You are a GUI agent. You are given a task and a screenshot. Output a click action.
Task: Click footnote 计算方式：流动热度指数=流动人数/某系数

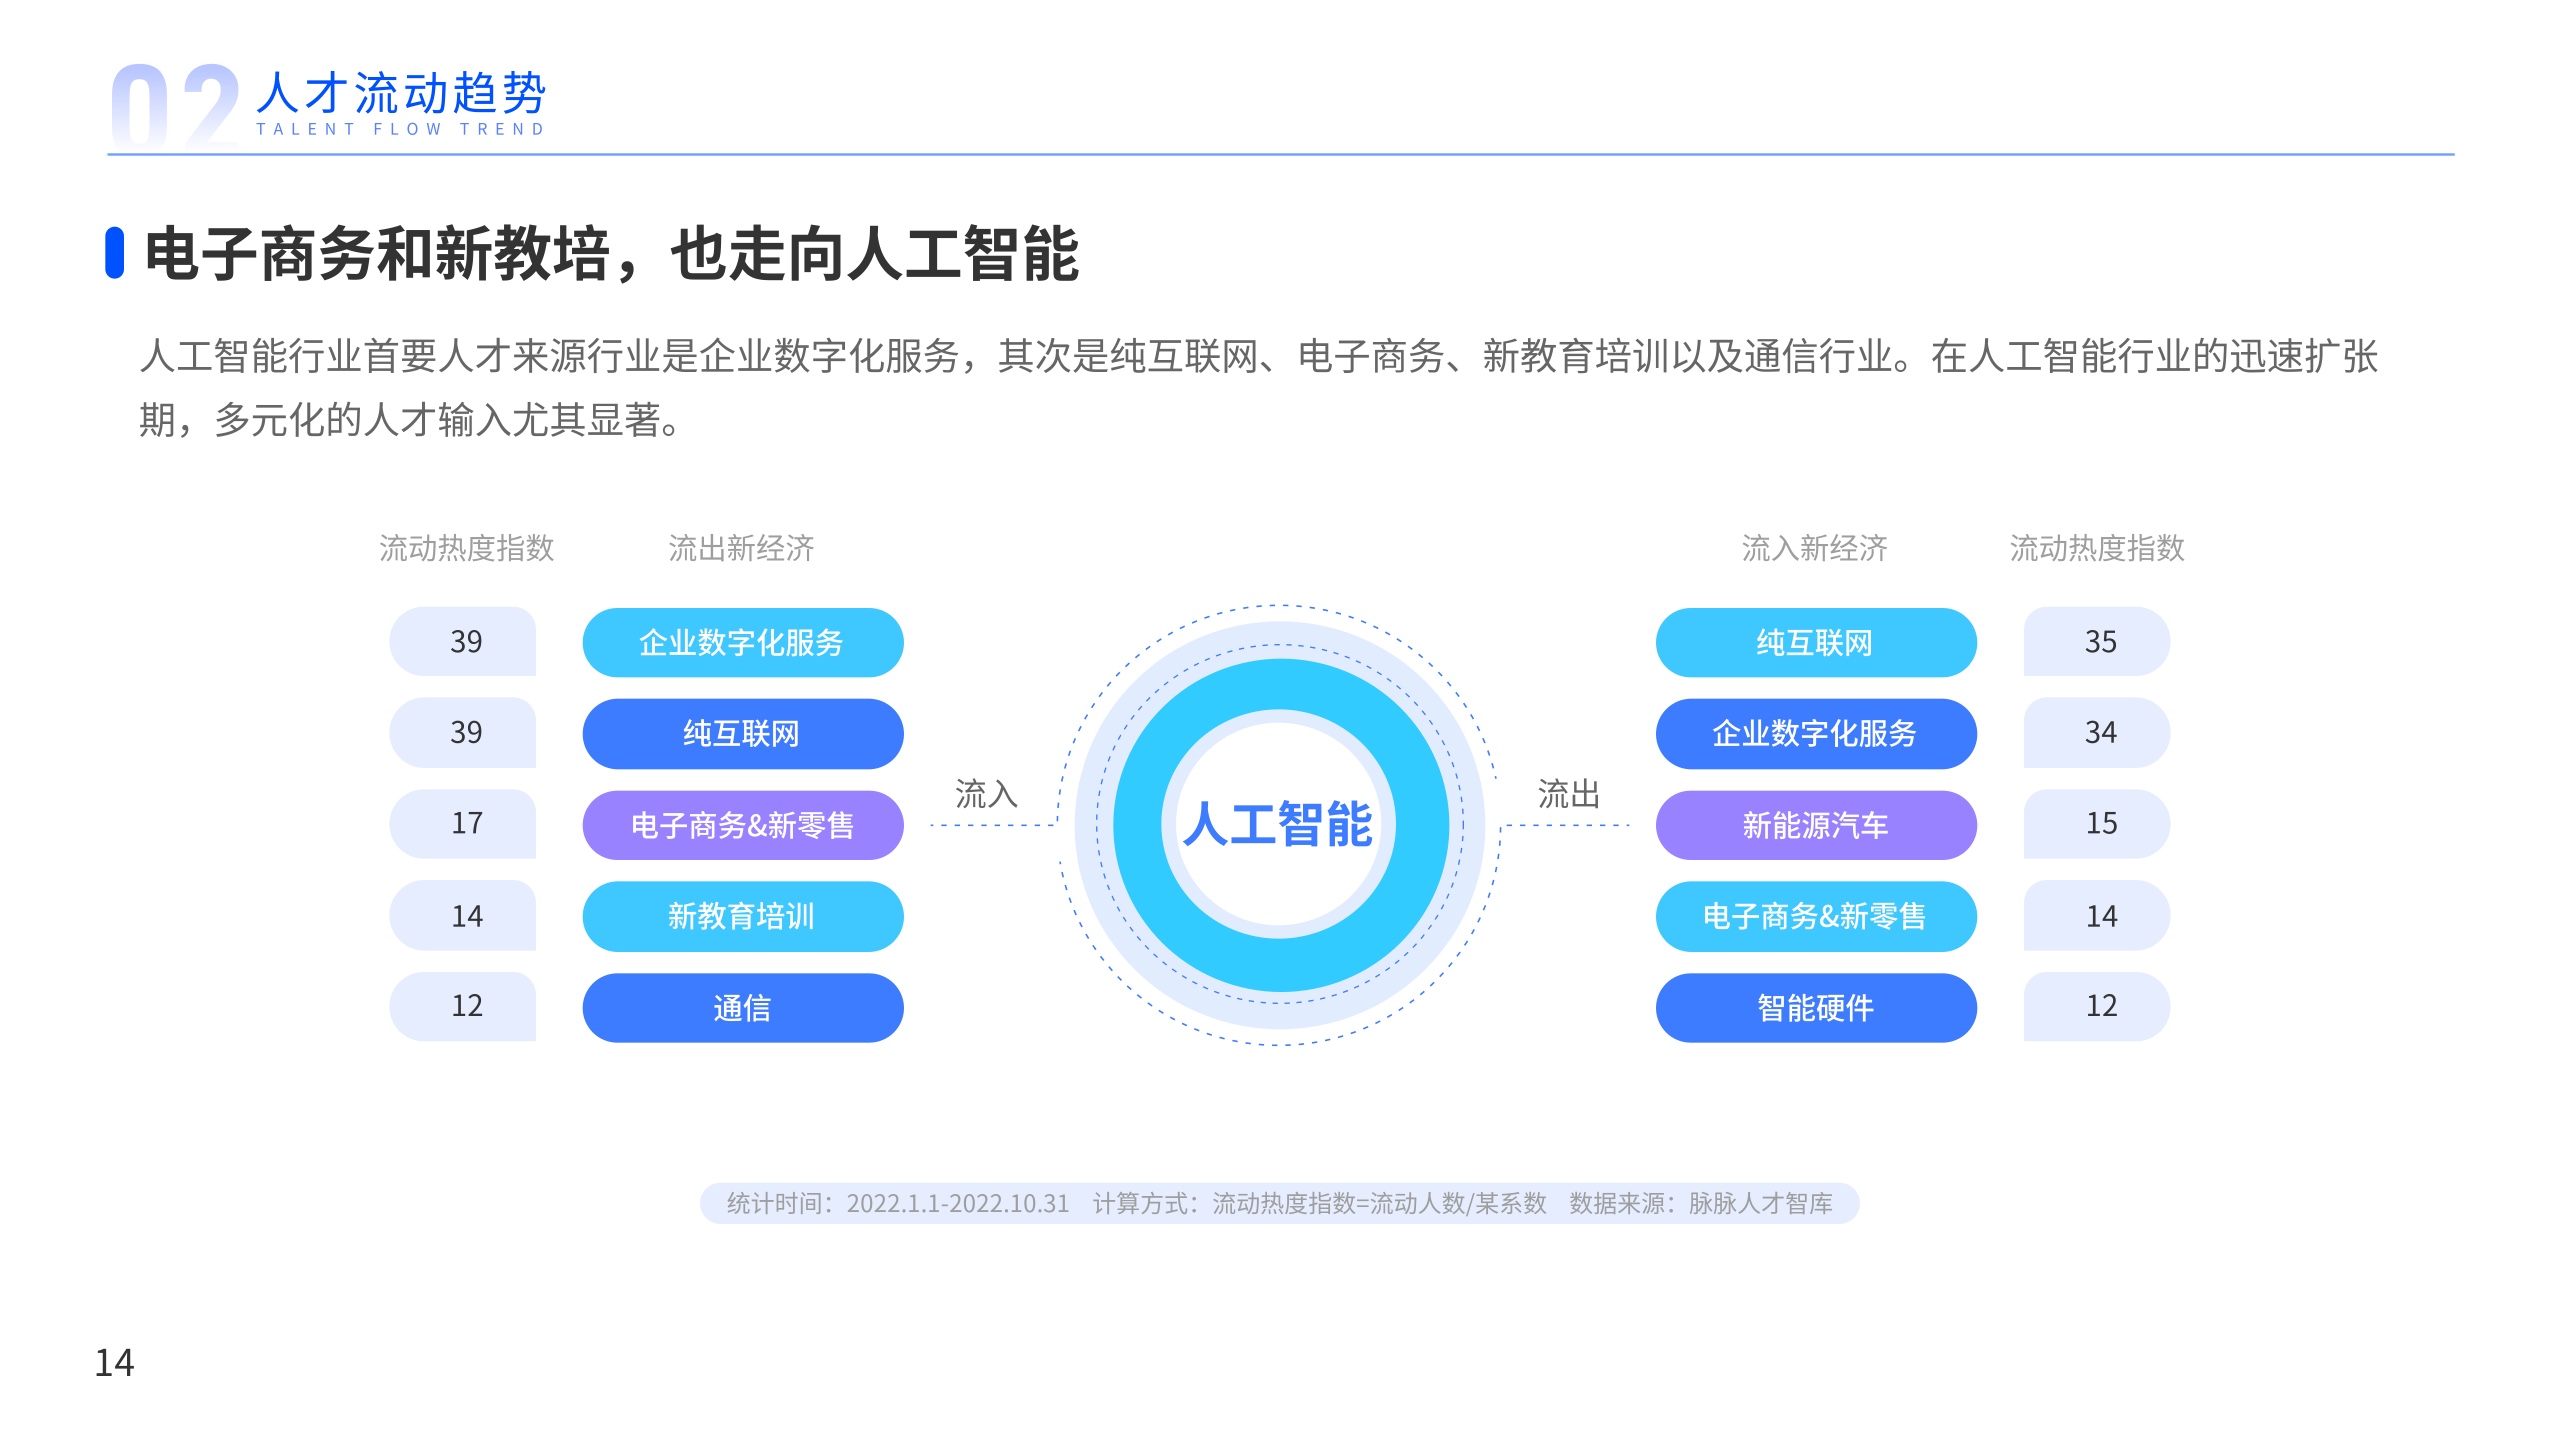pos(1319,1203)
